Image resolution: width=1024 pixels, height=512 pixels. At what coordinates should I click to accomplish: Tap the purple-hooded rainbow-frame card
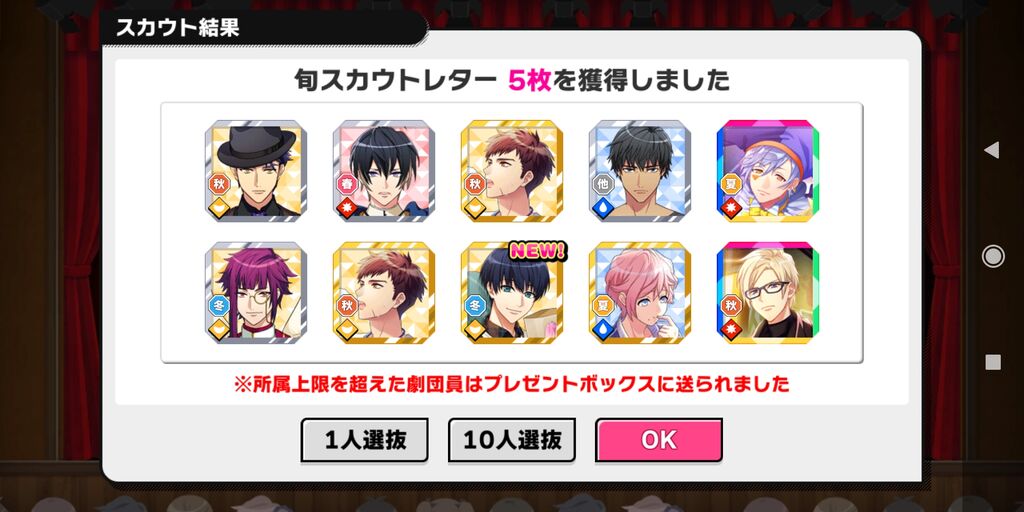point(768,171)
